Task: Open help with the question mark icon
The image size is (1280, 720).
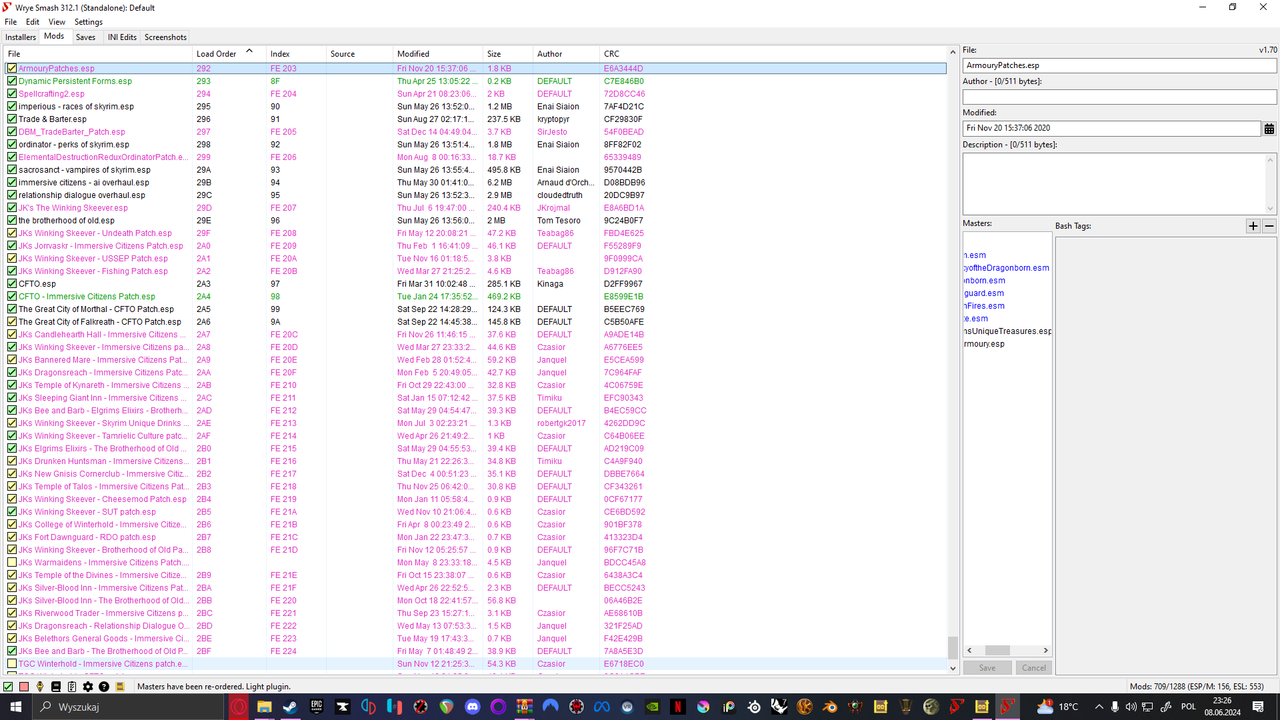Action: click(104, 686)
